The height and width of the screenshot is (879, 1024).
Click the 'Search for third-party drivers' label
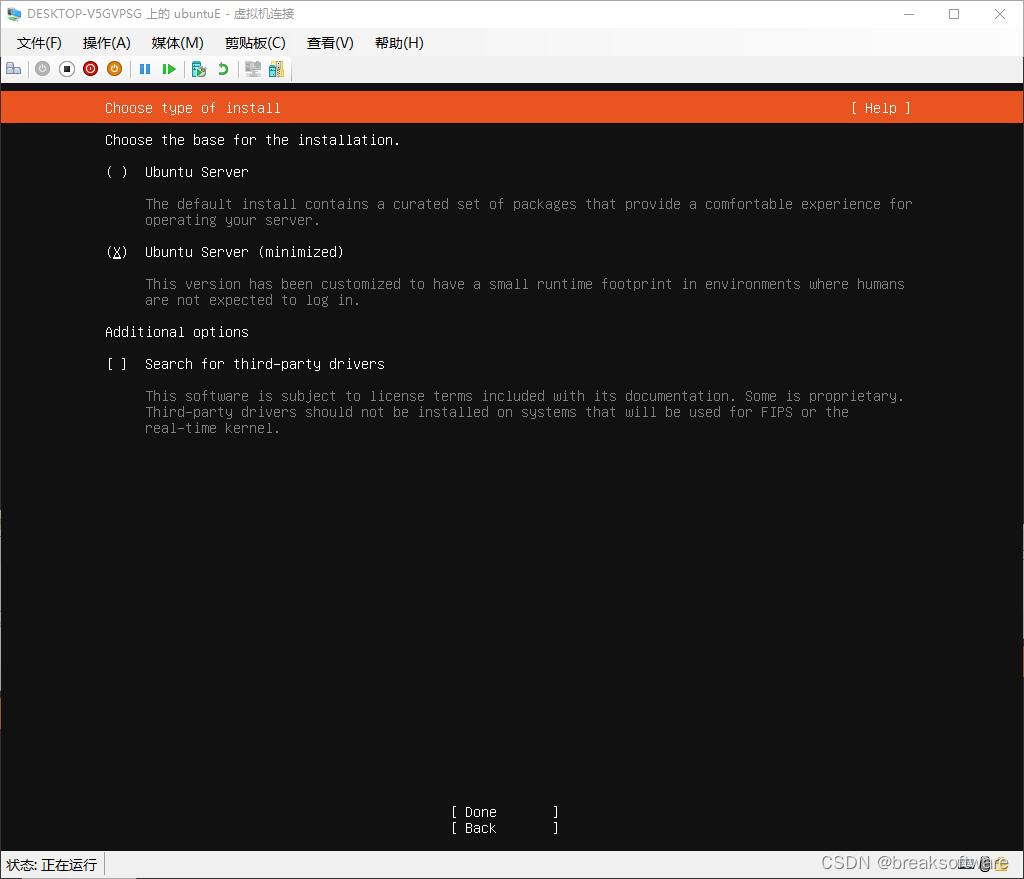pos(264,364)
